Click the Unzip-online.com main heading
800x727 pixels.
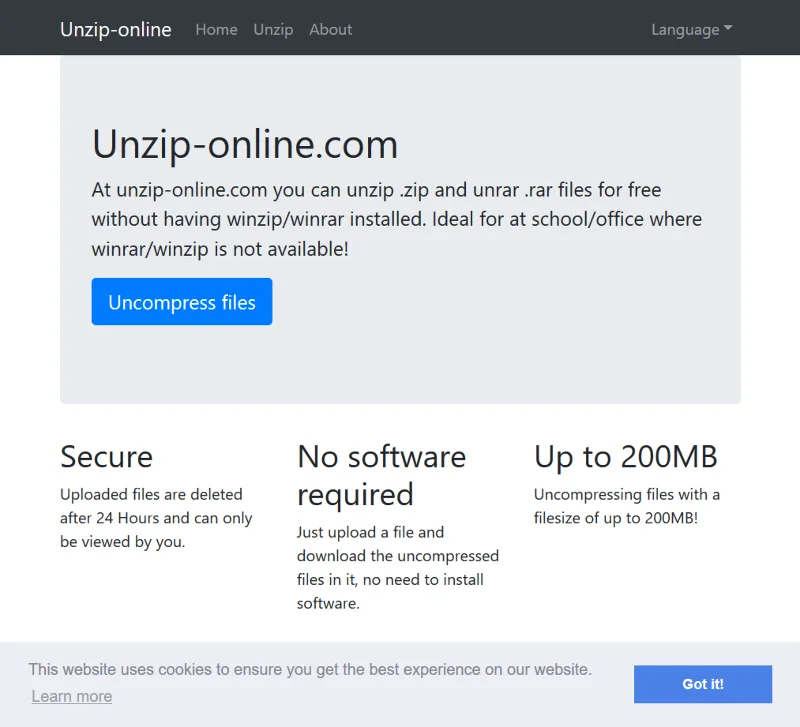[244, 145]
